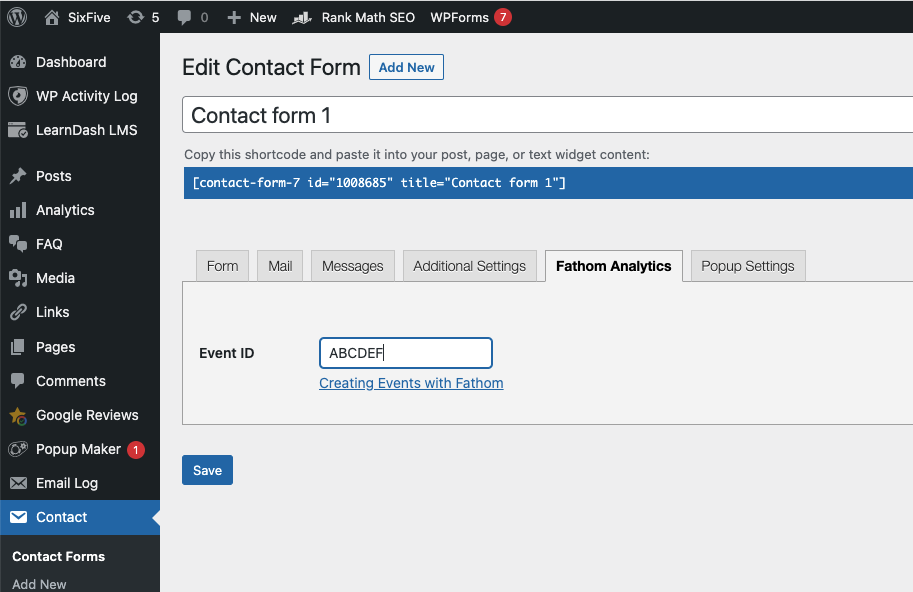Viewport: 913px width, 592px height.
Task: Click the Email Log envelope icon
Action: (x=18, y=483)
